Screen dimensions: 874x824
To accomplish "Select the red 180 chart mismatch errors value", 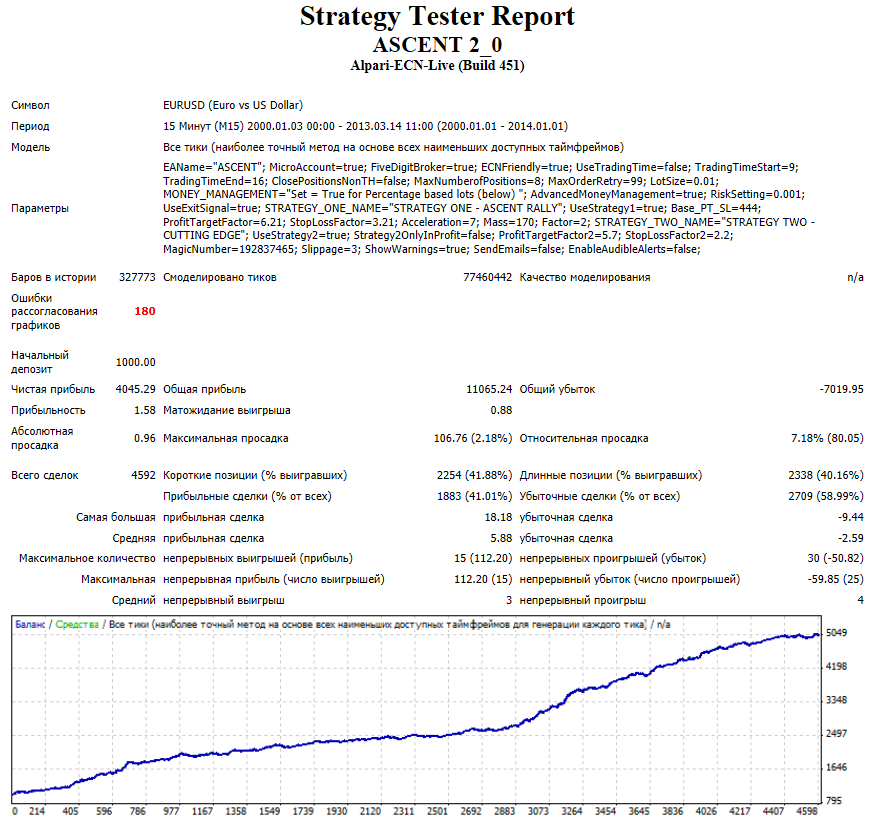I will pyautogui.click(x=145, y=312).
